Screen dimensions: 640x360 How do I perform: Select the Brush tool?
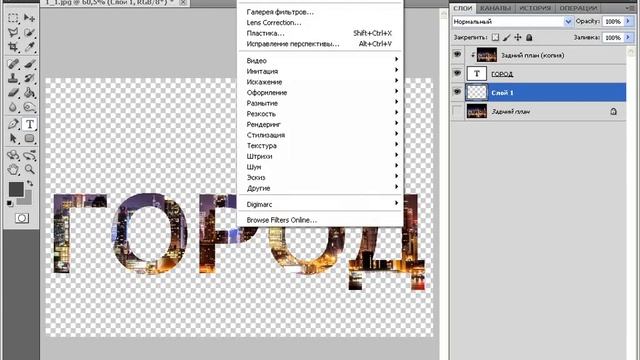point(29,64)
